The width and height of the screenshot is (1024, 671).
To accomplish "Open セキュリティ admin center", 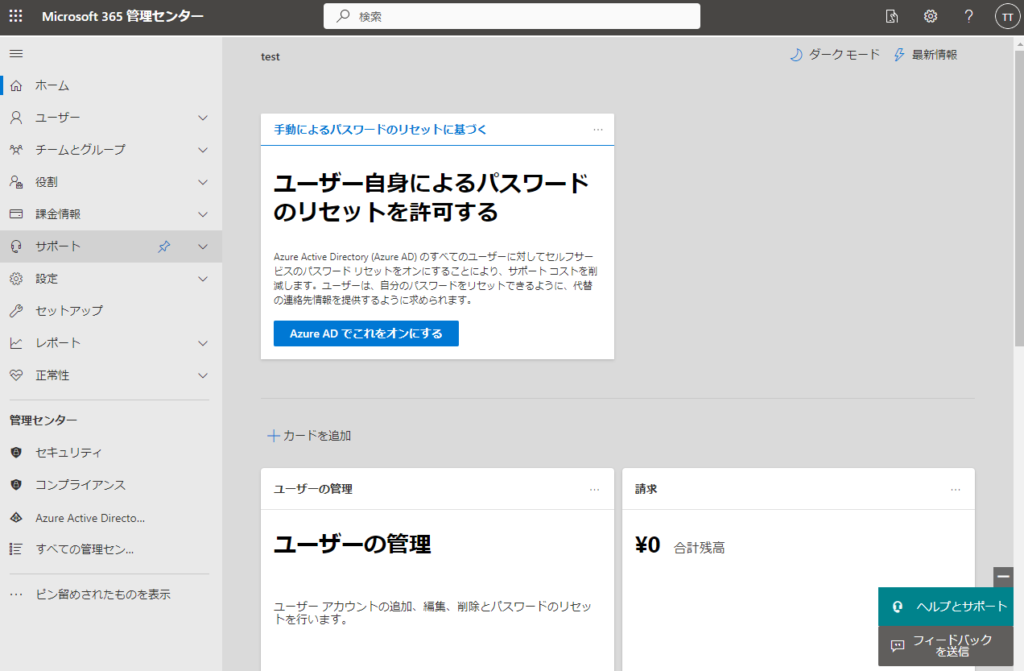I will point(111,452).
